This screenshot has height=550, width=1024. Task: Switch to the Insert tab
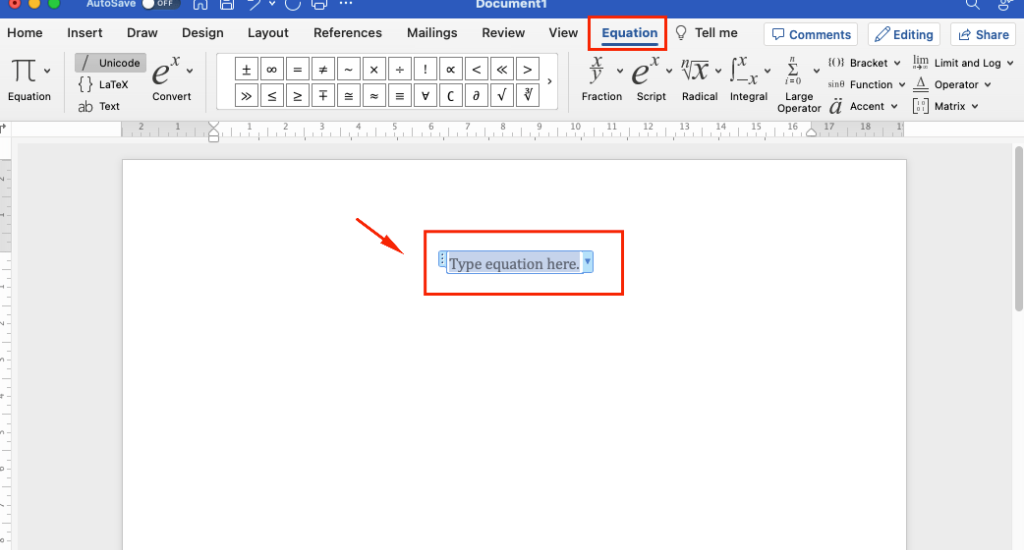coord(84,33)
